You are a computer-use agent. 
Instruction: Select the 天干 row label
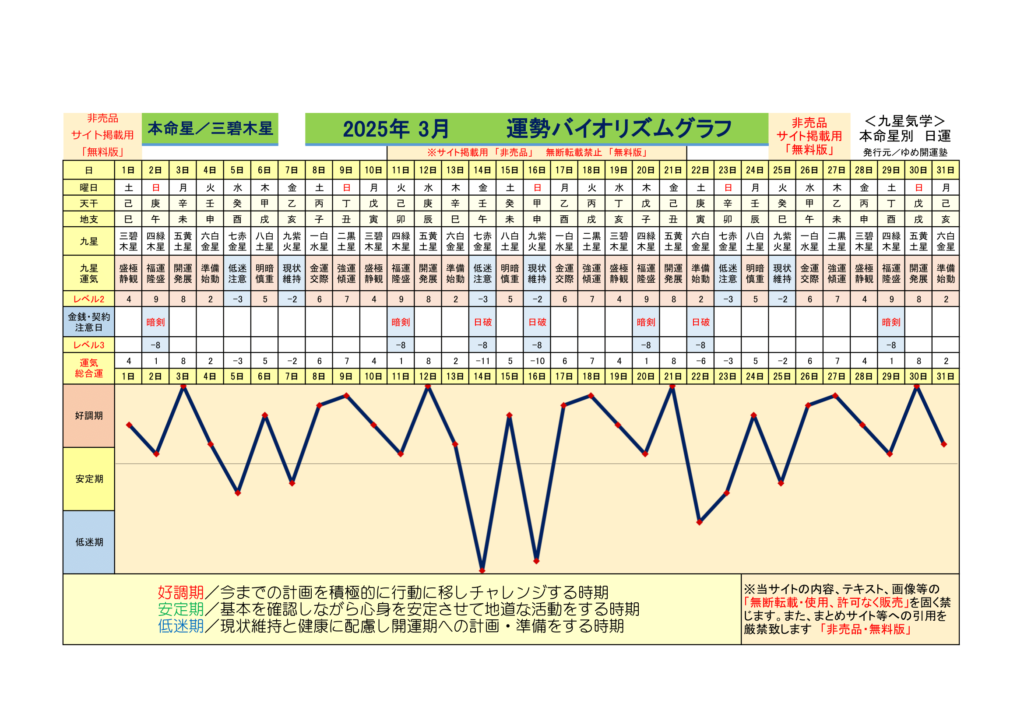coord(89,204)
